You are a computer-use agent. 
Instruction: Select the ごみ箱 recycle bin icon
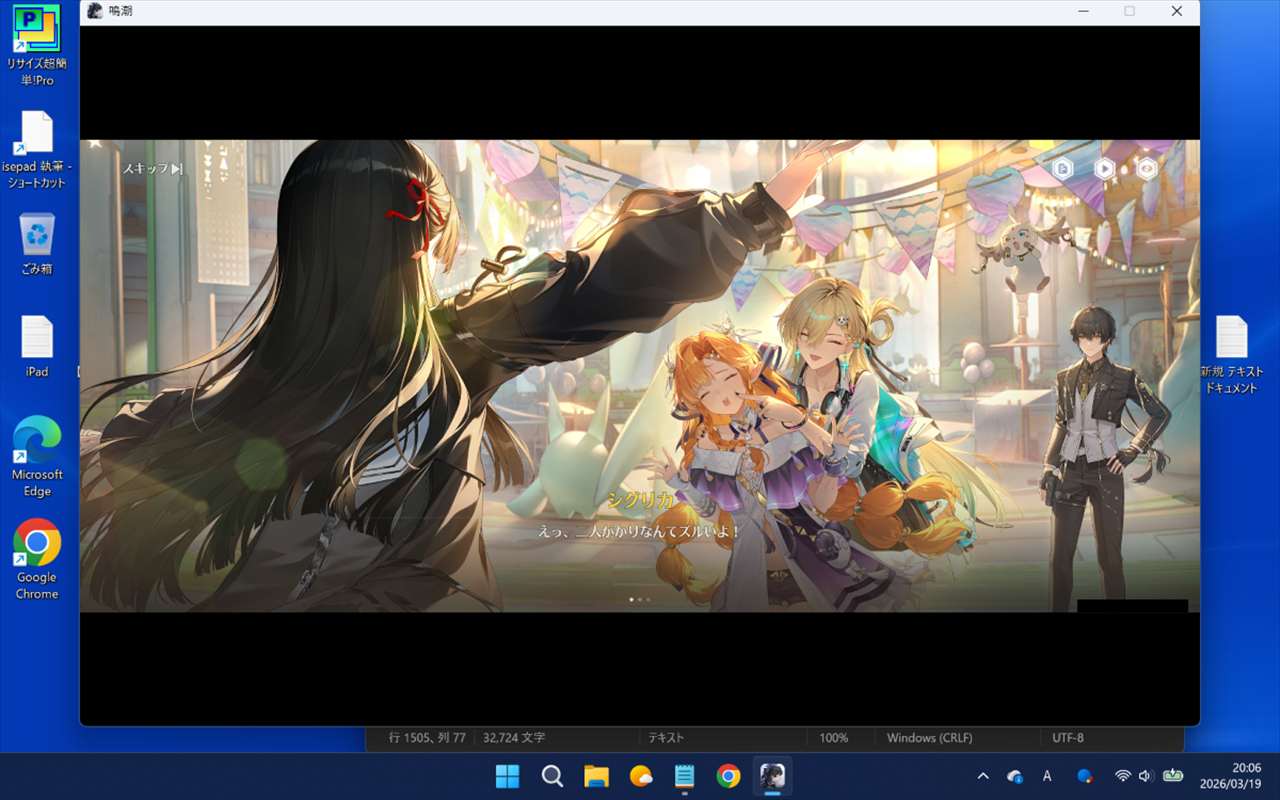tap(37, 236)
